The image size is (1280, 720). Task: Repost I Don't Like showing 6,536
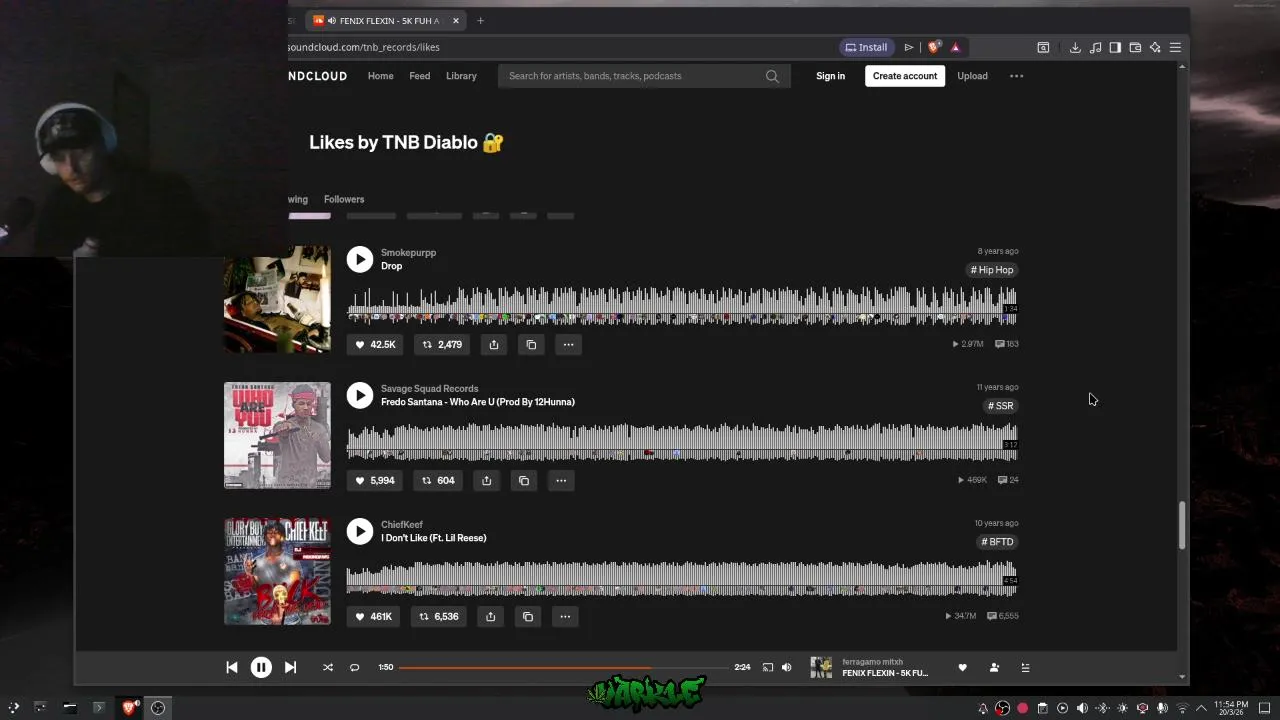point(439,616)
